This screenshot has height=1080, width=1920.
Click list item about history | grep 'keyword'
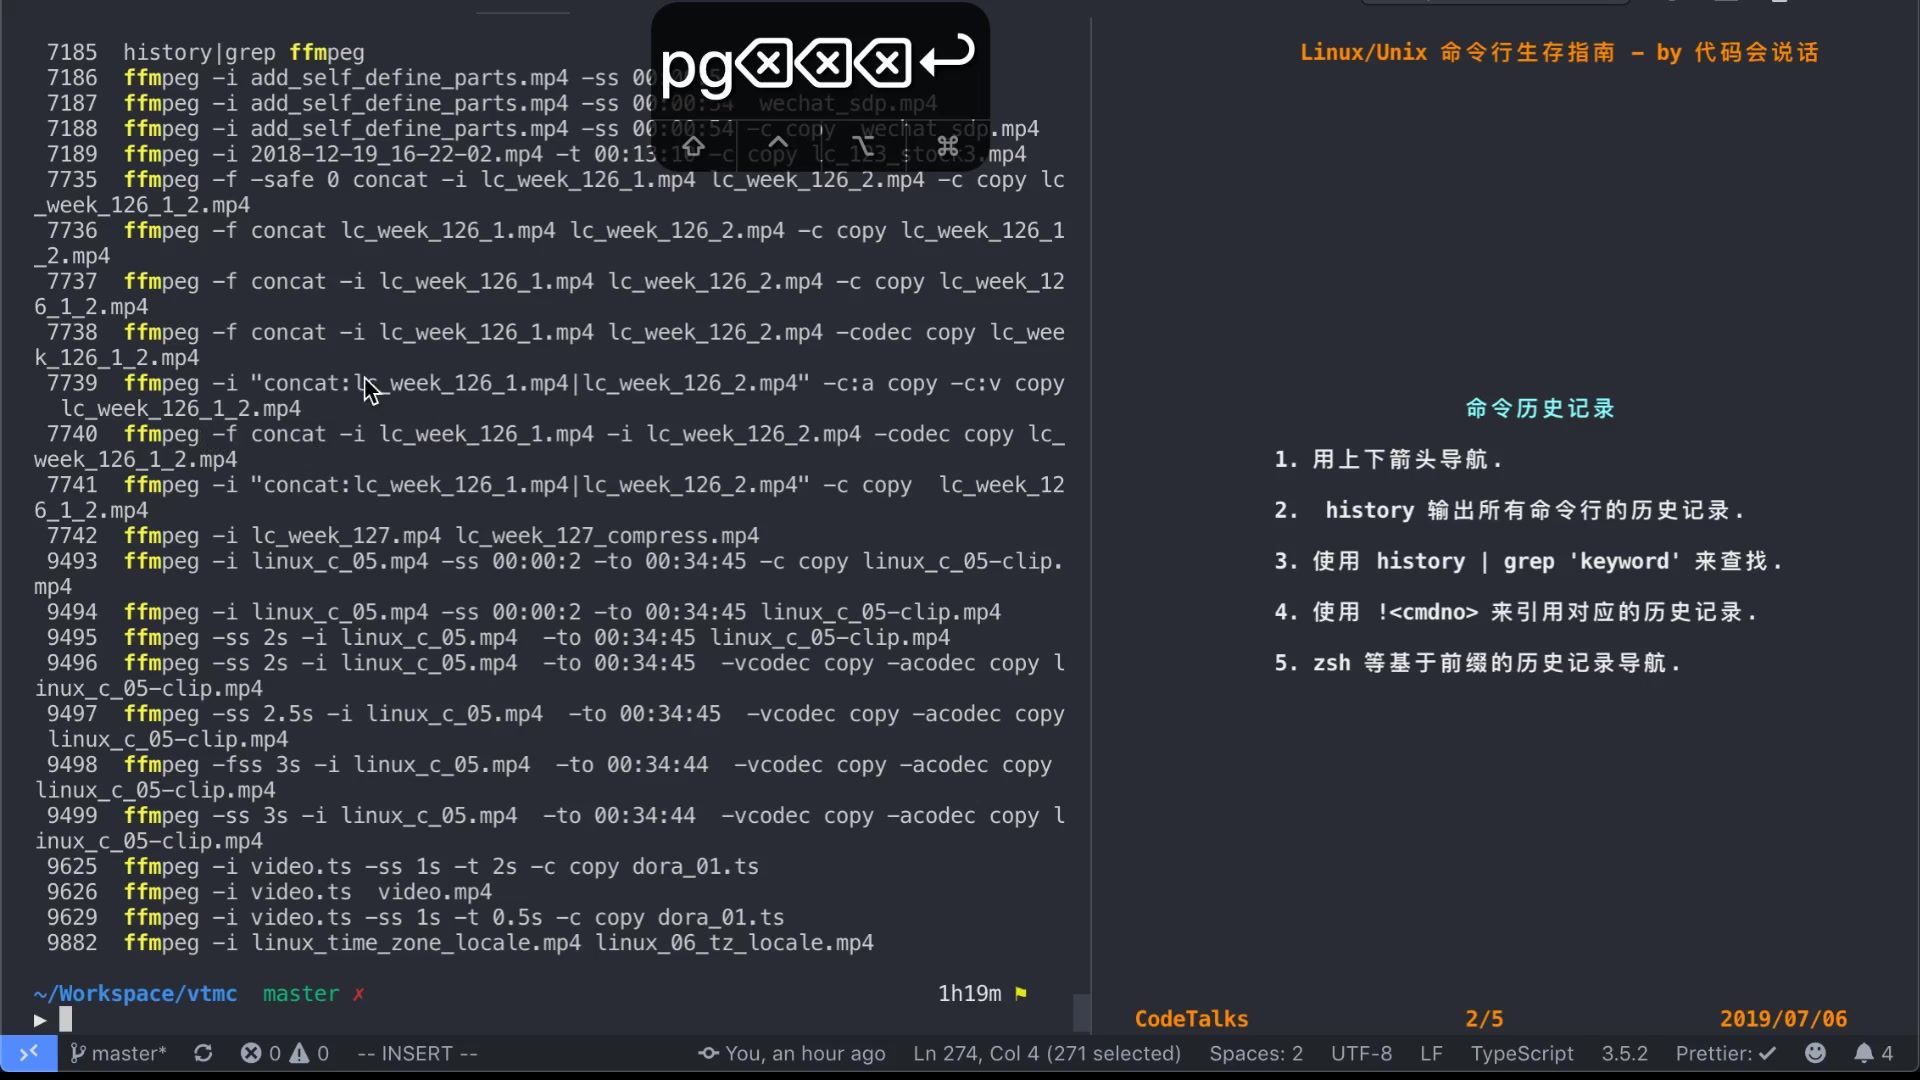1528,561
